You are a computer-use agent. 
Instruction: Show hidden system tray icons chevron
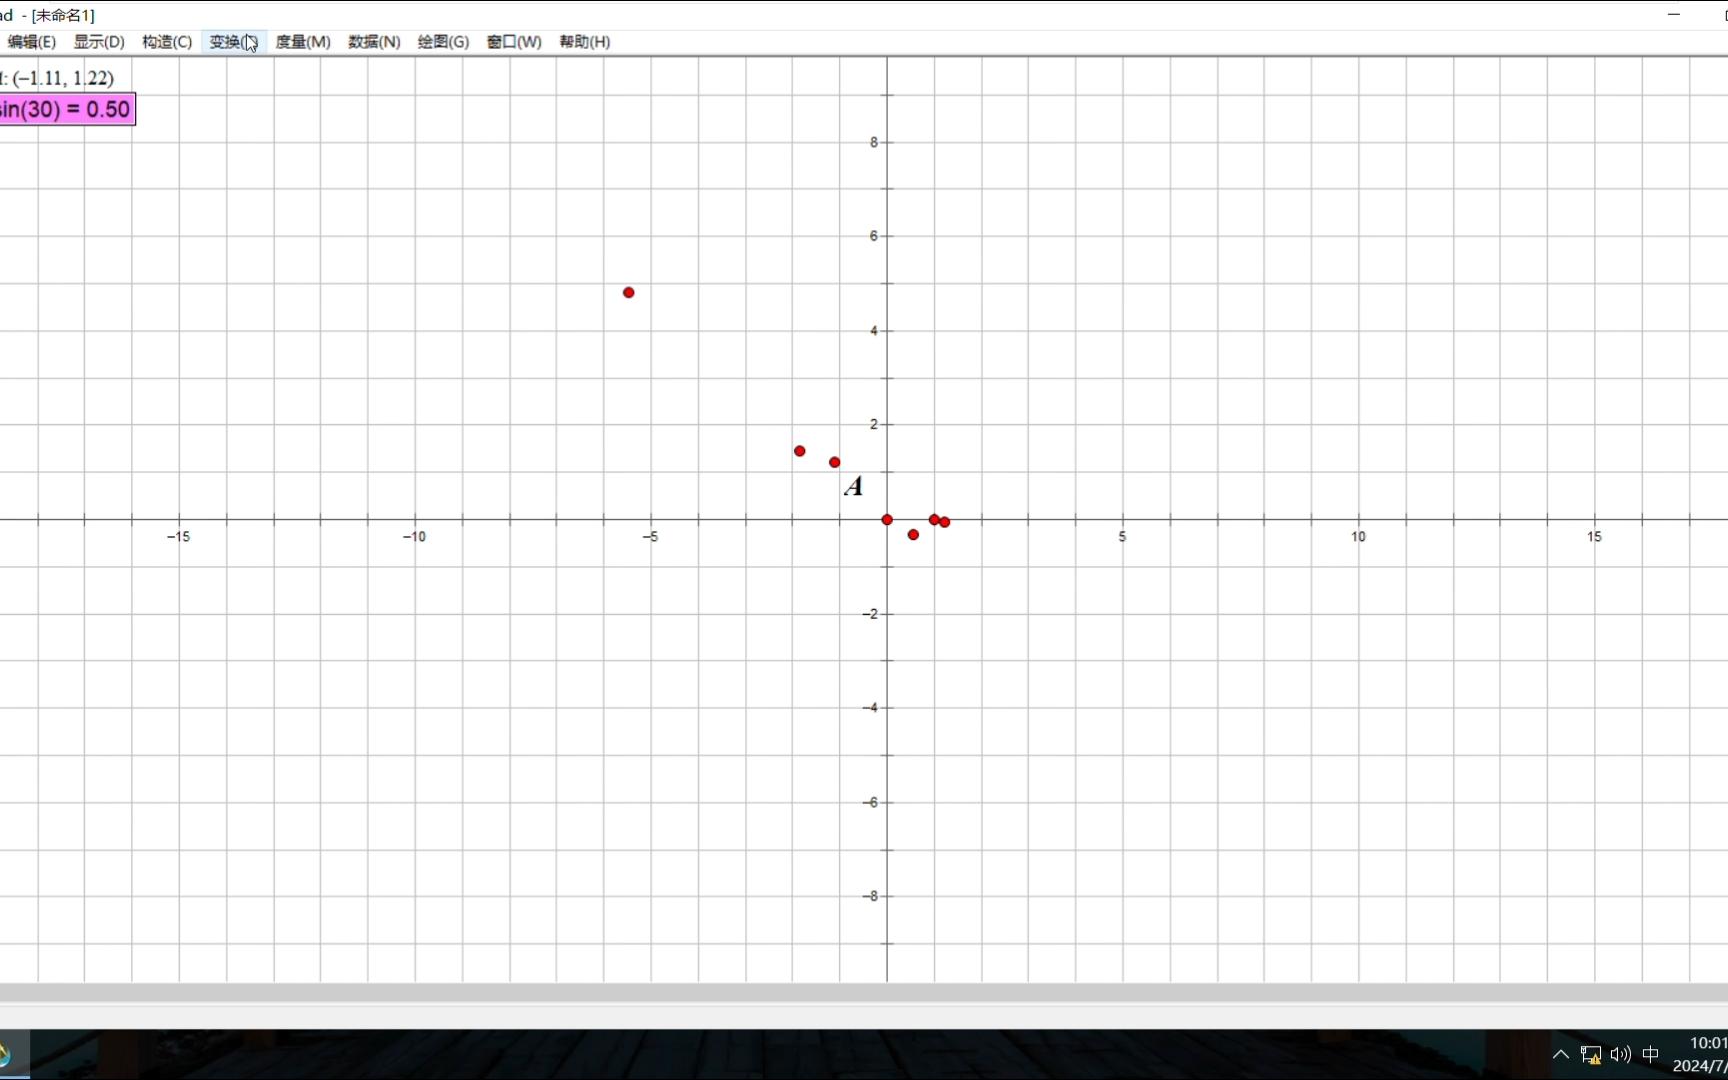pyautogui.click(x=1560, y=1055)
